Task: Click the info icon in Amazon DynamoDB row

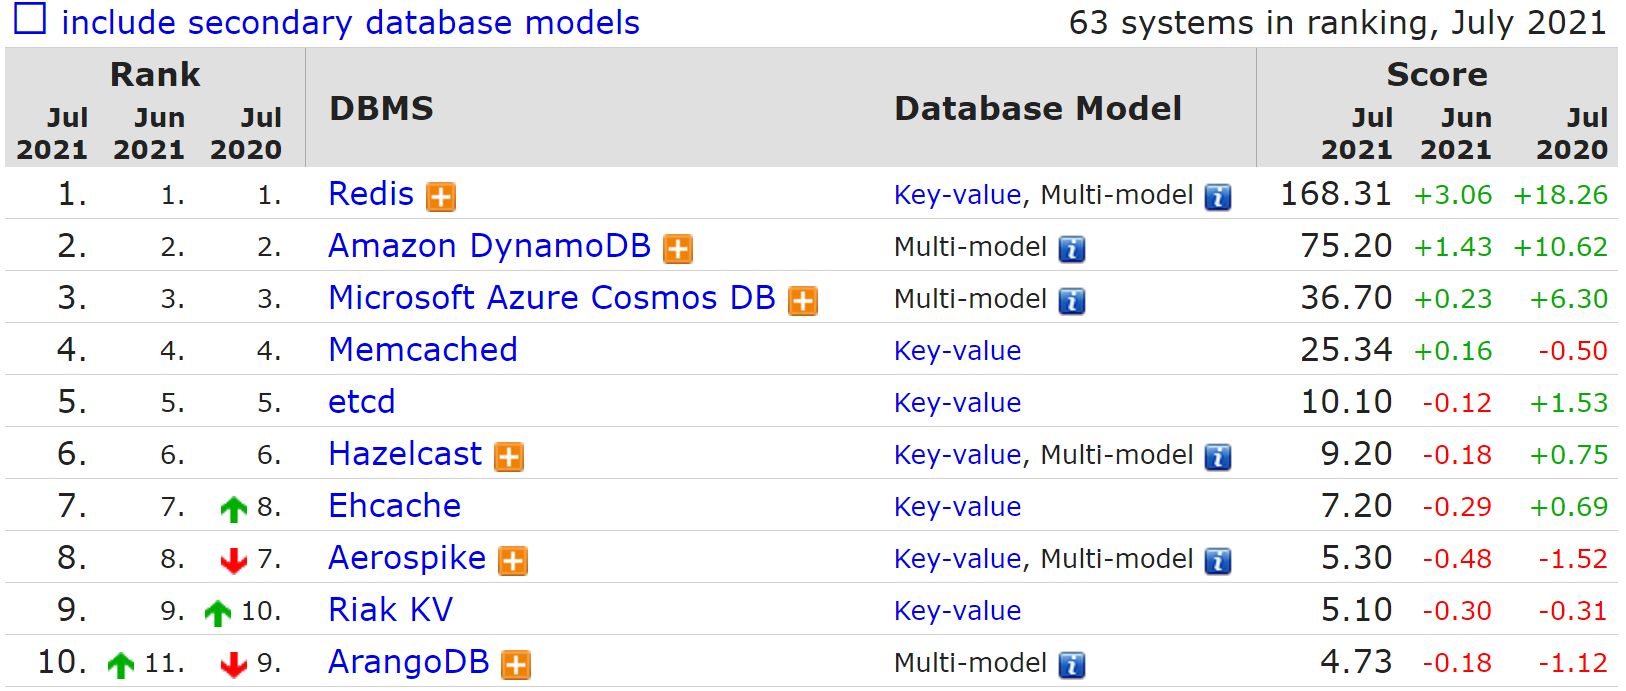Action: (1071, 249)
